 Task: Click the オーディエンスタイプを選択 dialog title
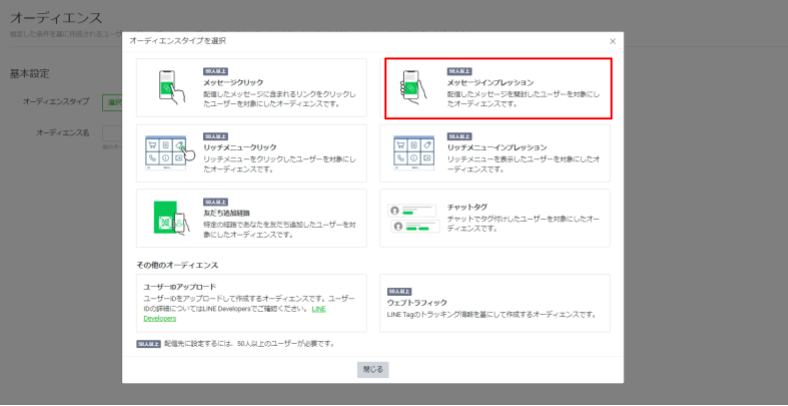tap(178, 41)
